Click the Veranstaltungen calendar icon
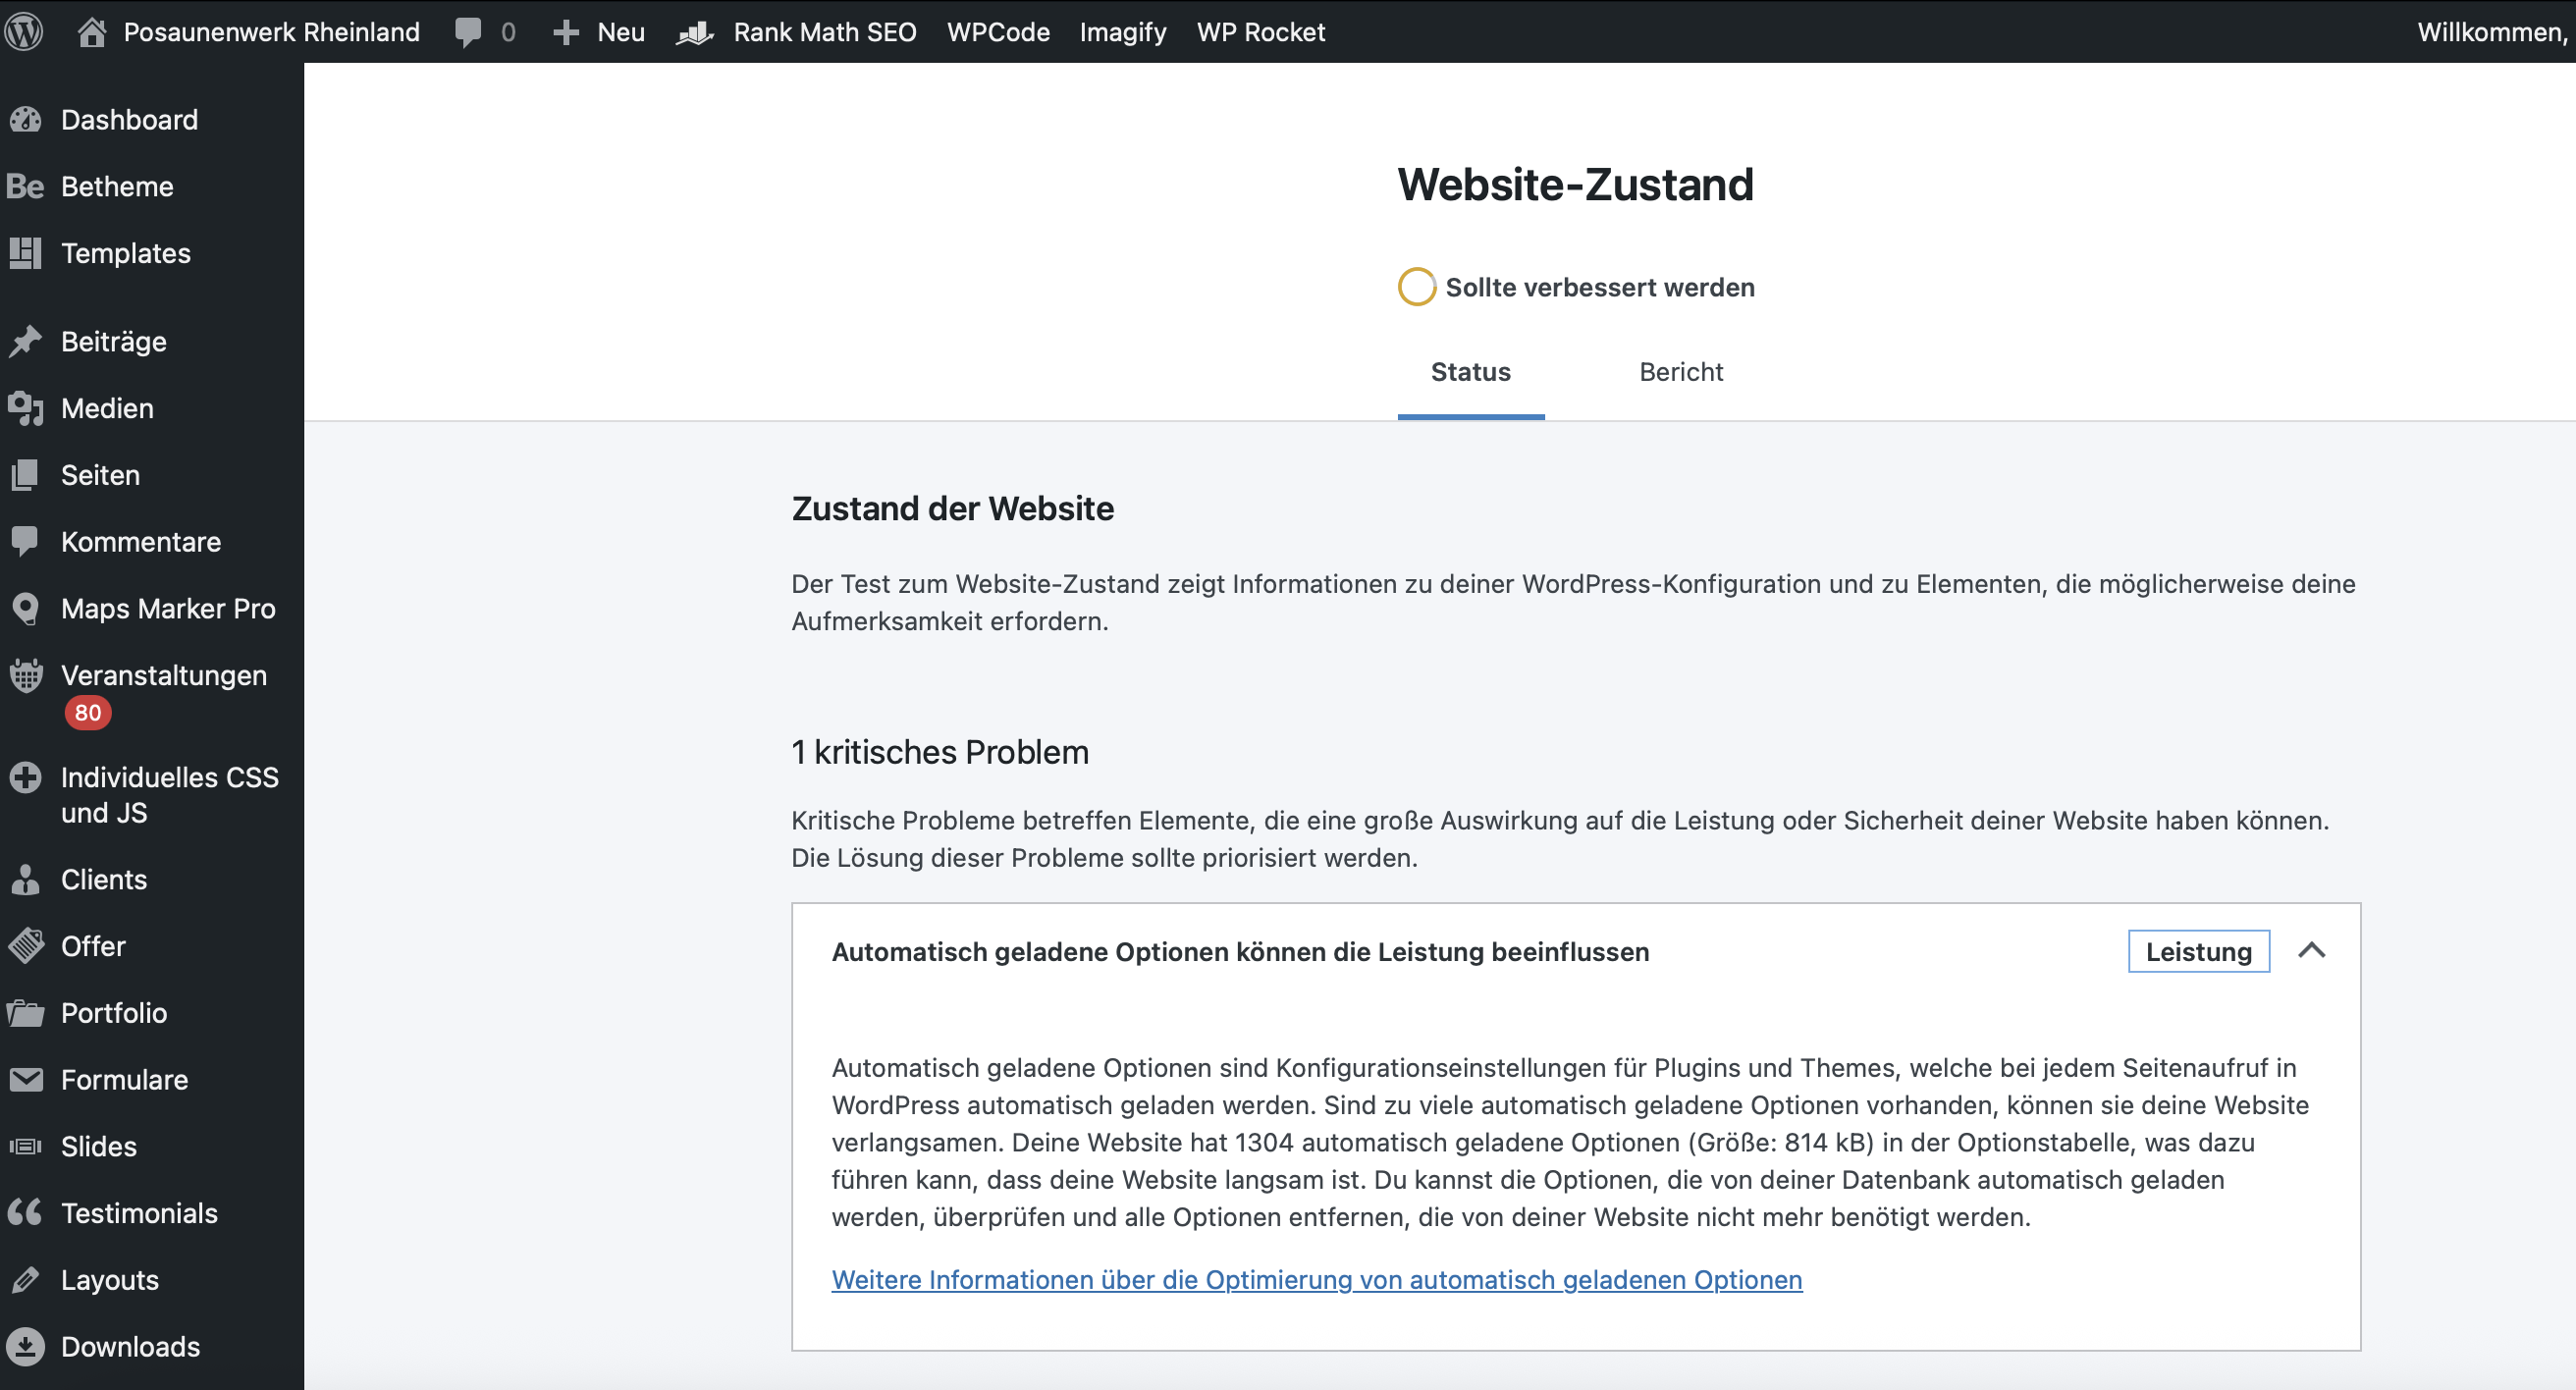2576x1390 pixels. click(x=26, y=676)
